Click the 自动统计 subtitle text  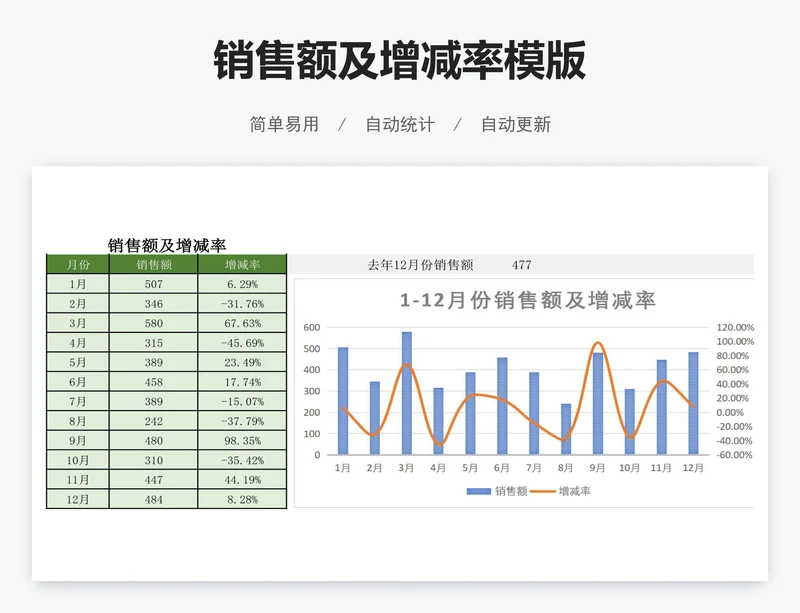(x=400, y=124)
